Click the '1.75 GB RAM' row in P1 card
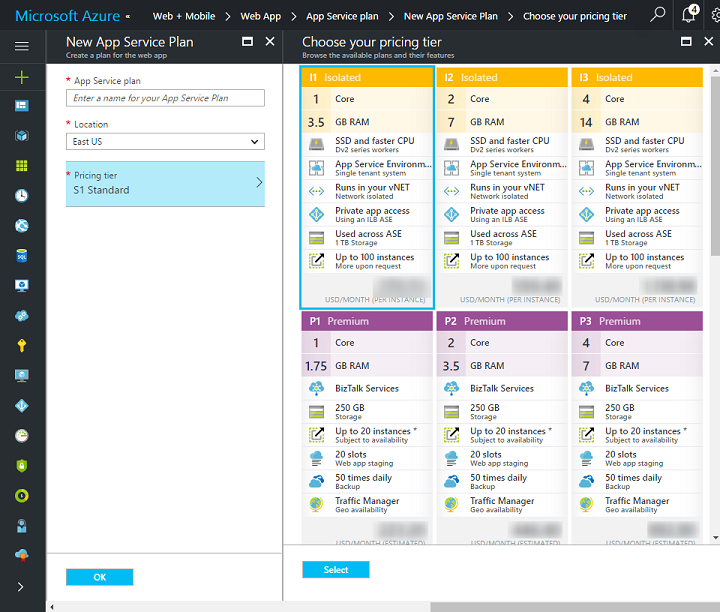 point(367,365)
